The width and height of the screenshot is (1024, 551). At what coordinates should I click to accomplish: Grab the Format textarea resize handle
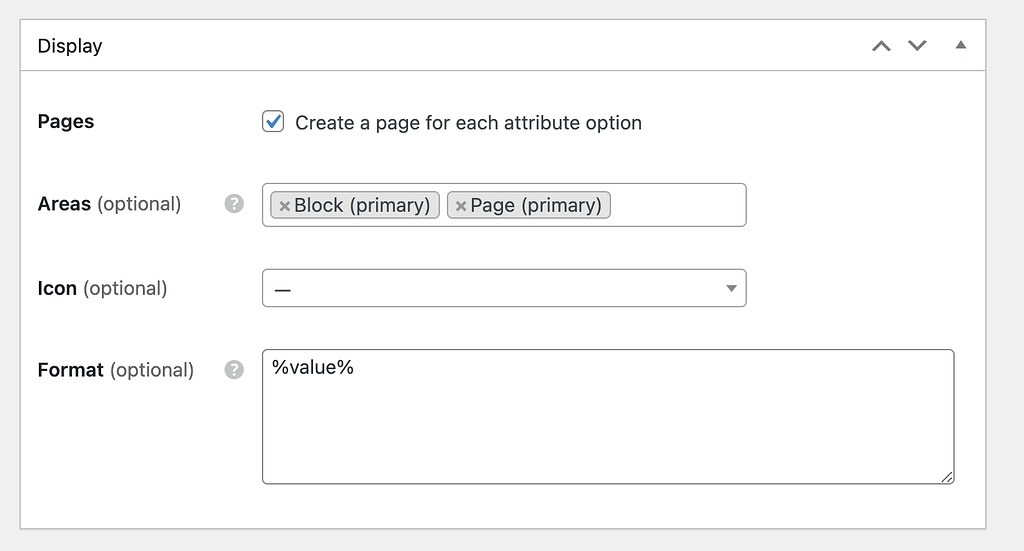tap(947, 477)
